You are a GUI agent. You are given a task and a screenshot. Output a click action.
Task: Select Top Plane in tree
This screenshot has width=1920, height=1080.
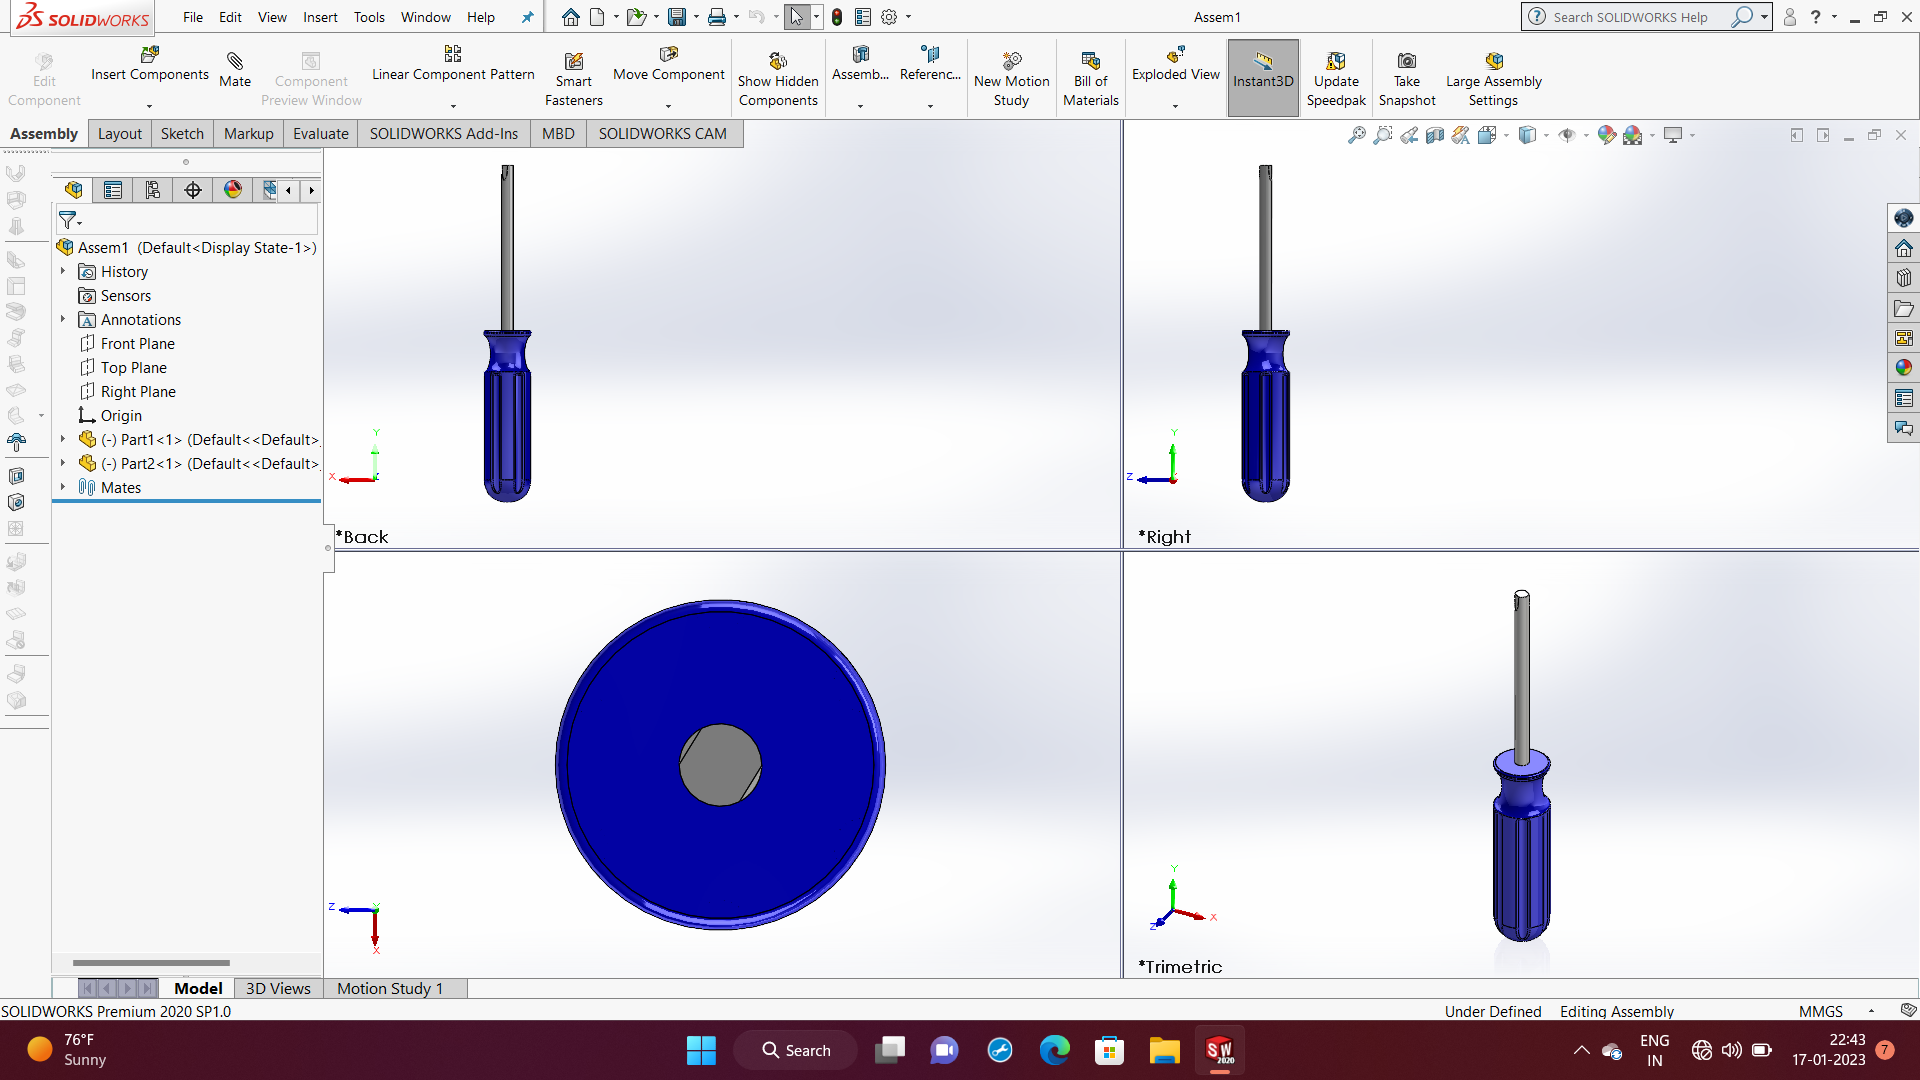(x=123, y=367)
